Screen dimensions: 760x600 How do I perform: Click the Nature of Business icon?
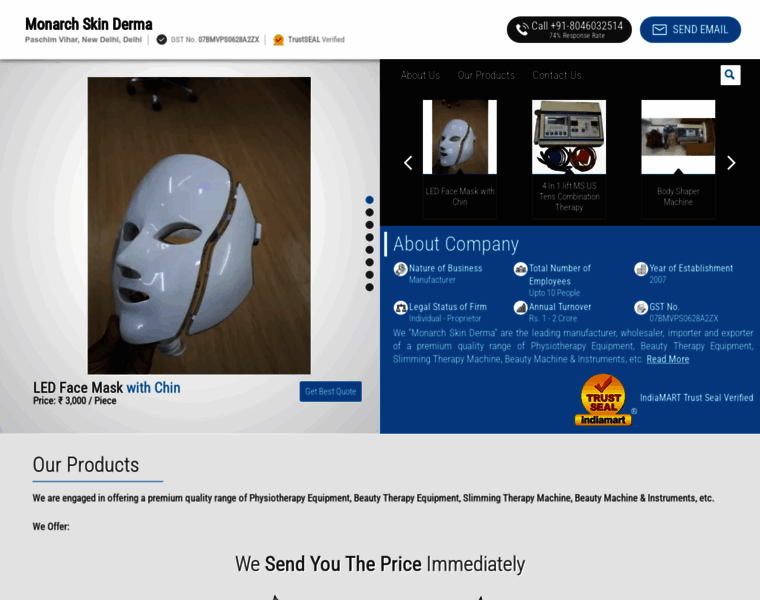pos(400,268)
